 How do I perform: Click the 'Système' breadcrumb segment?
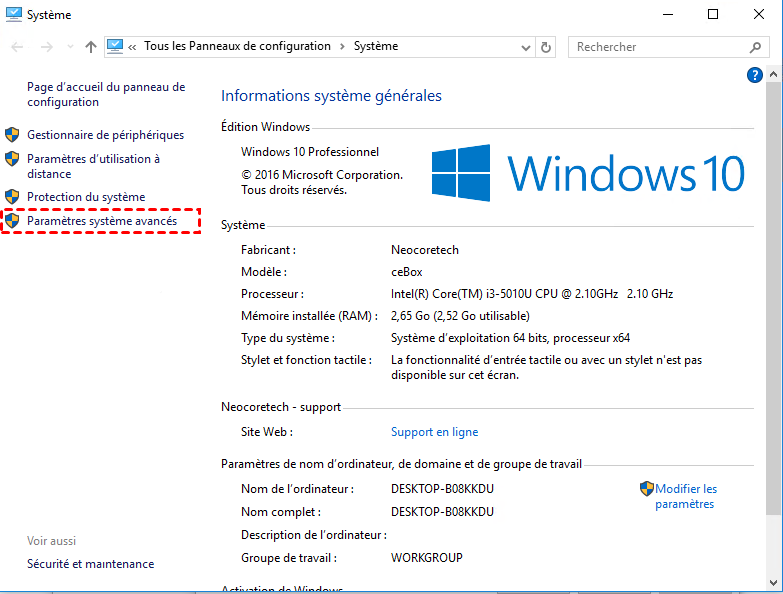click(x=376, y=46)
